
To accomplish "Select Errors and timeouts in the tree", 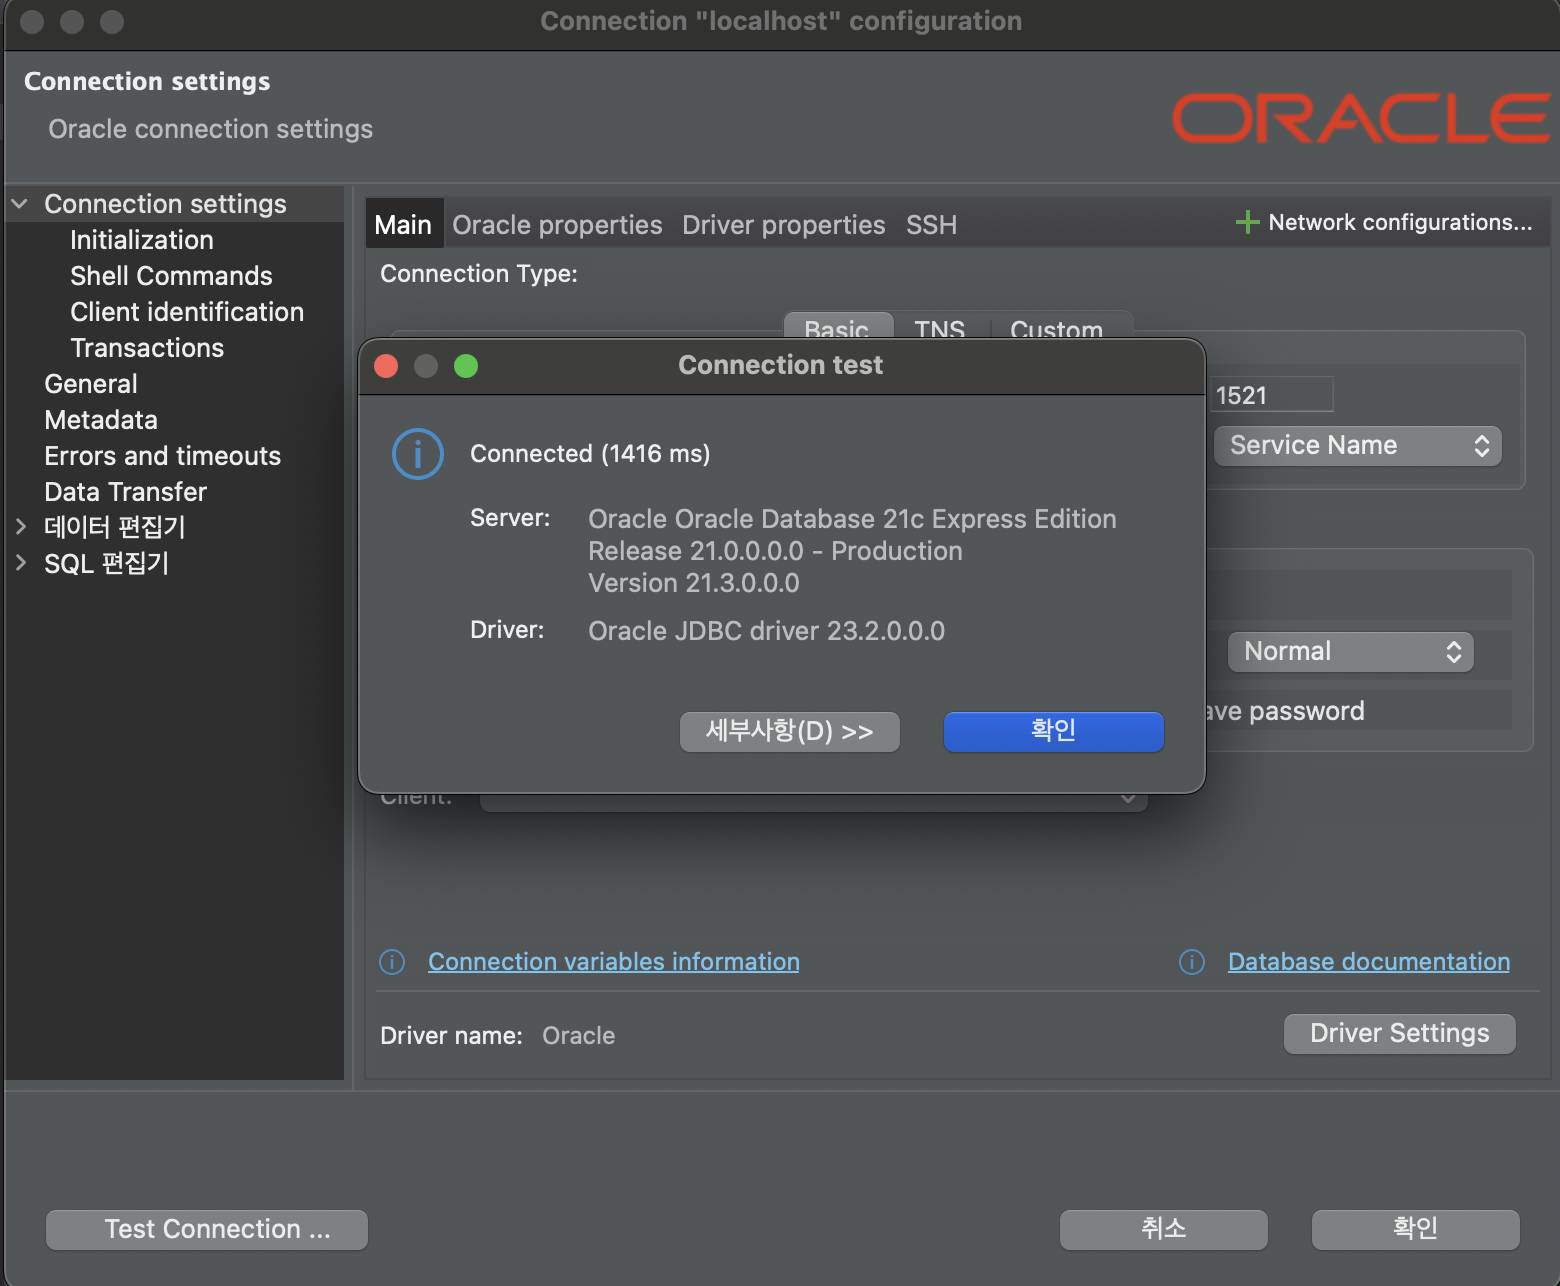I will pos(163,456).
